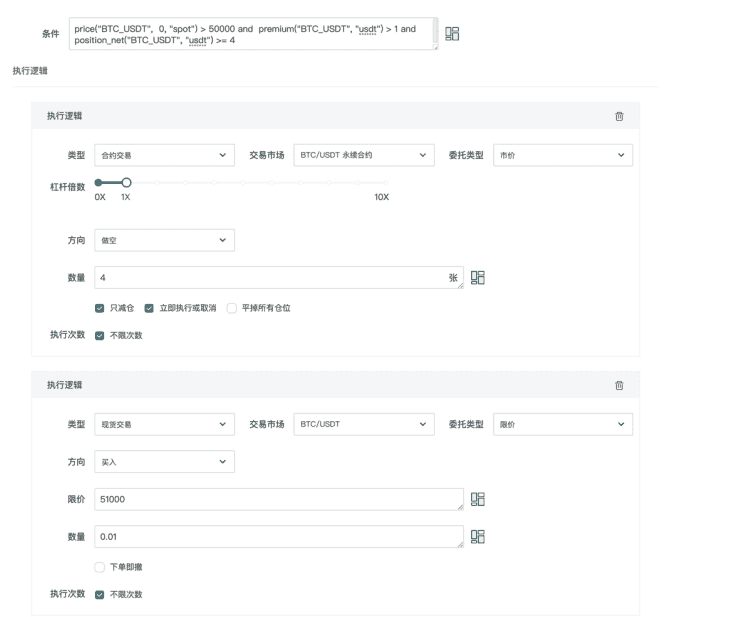Open expression builder icon next to contract 数量 field
Viewport: 741px width, 617px height.
click(x=478, y=278)
